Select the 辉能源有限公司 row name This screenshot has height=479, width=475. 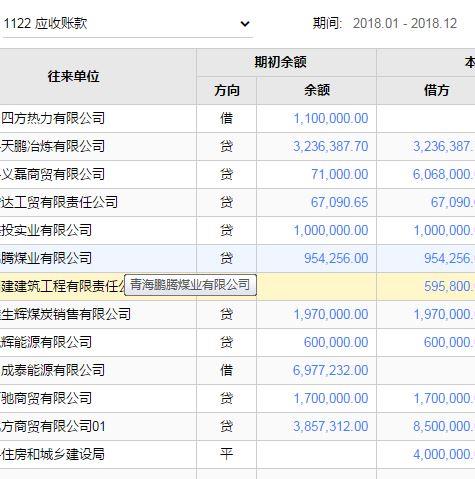pyautogui.click(x=46, y=342)
